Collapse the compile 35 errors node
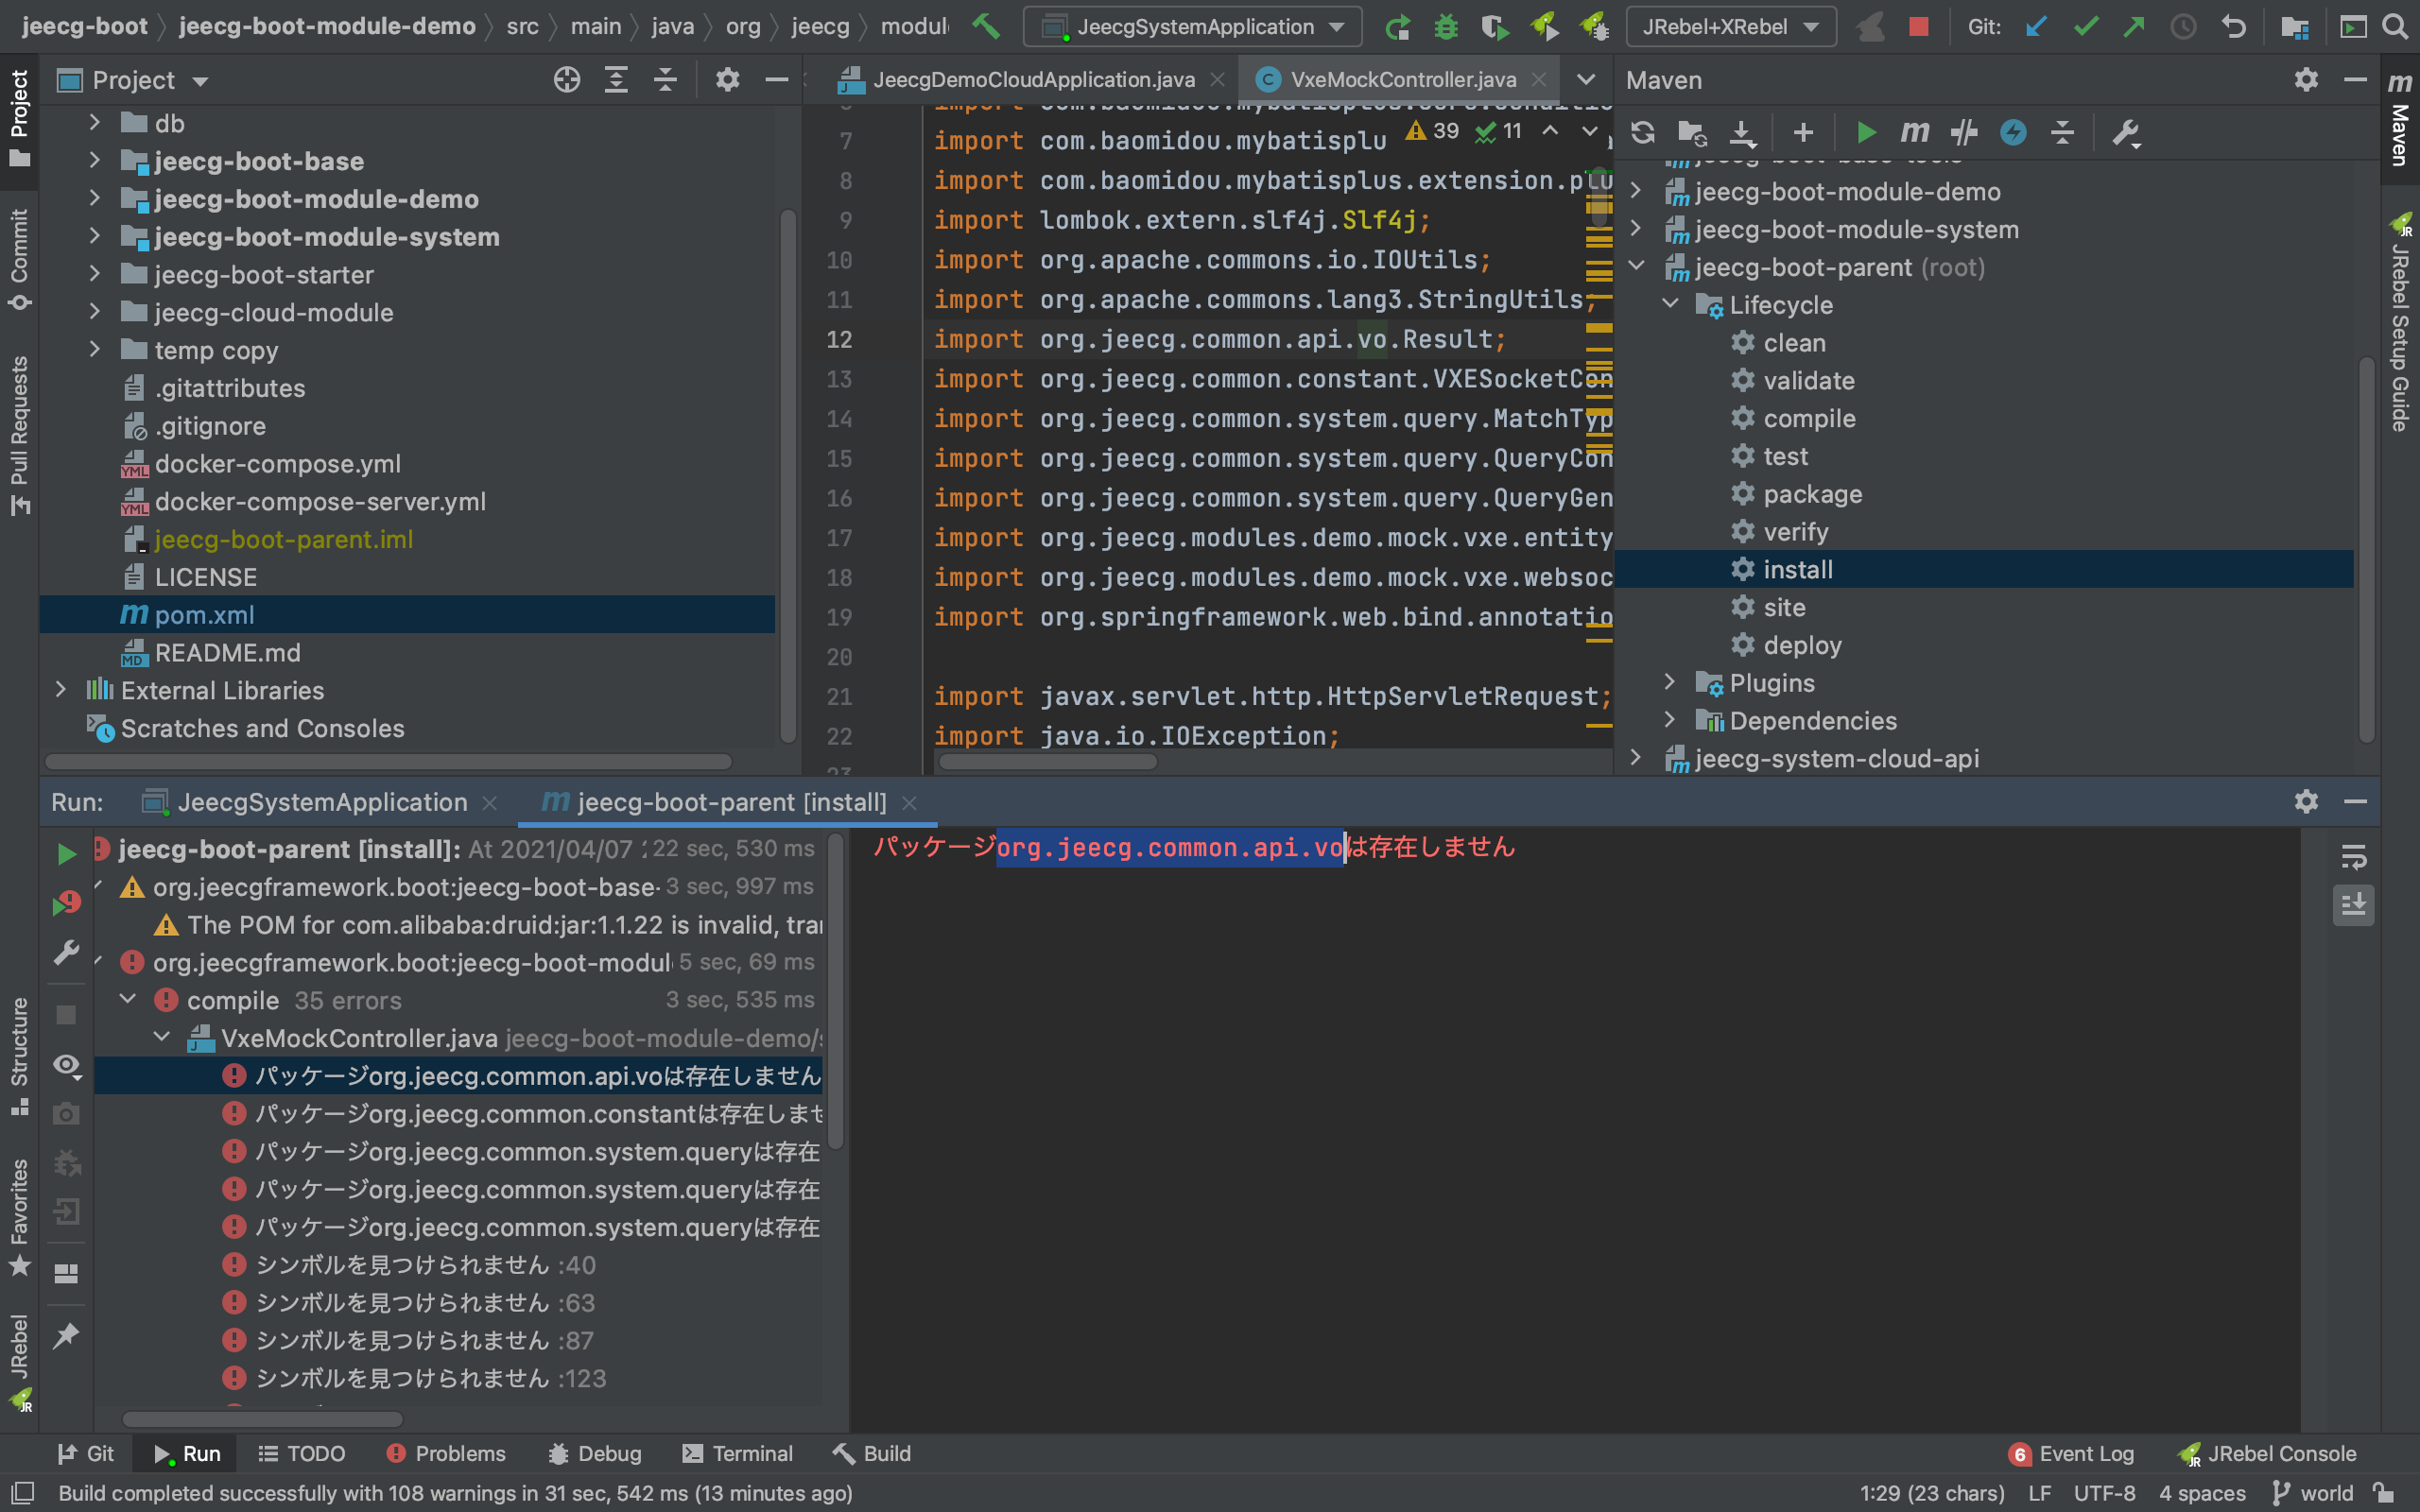The height and width of the screenshot is (1512, 2420). point(128,999)
